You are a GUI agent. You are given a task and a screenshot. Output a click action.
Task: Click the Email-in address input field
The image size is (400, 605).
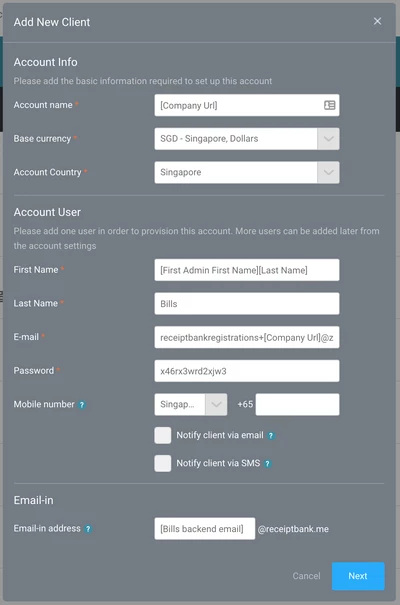pyautogui.click(x=205, y=529)
